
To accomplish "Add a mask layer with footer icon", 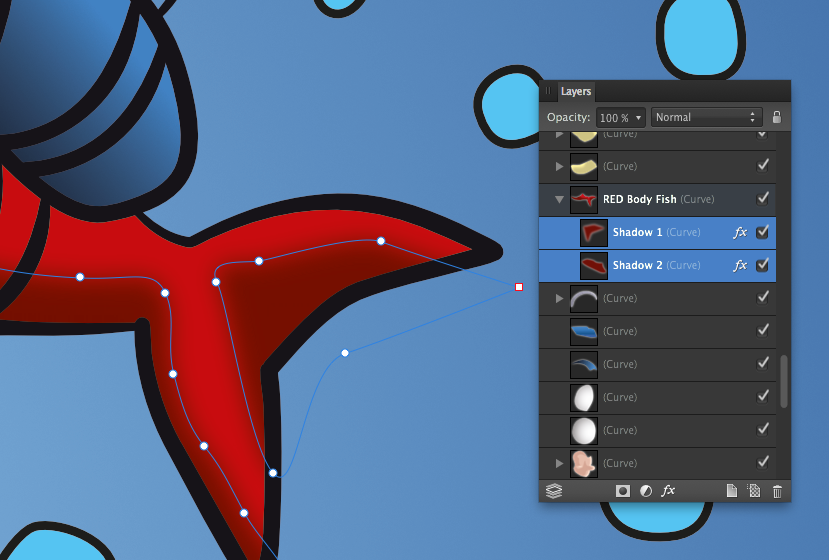I will (x=623, y=491).
